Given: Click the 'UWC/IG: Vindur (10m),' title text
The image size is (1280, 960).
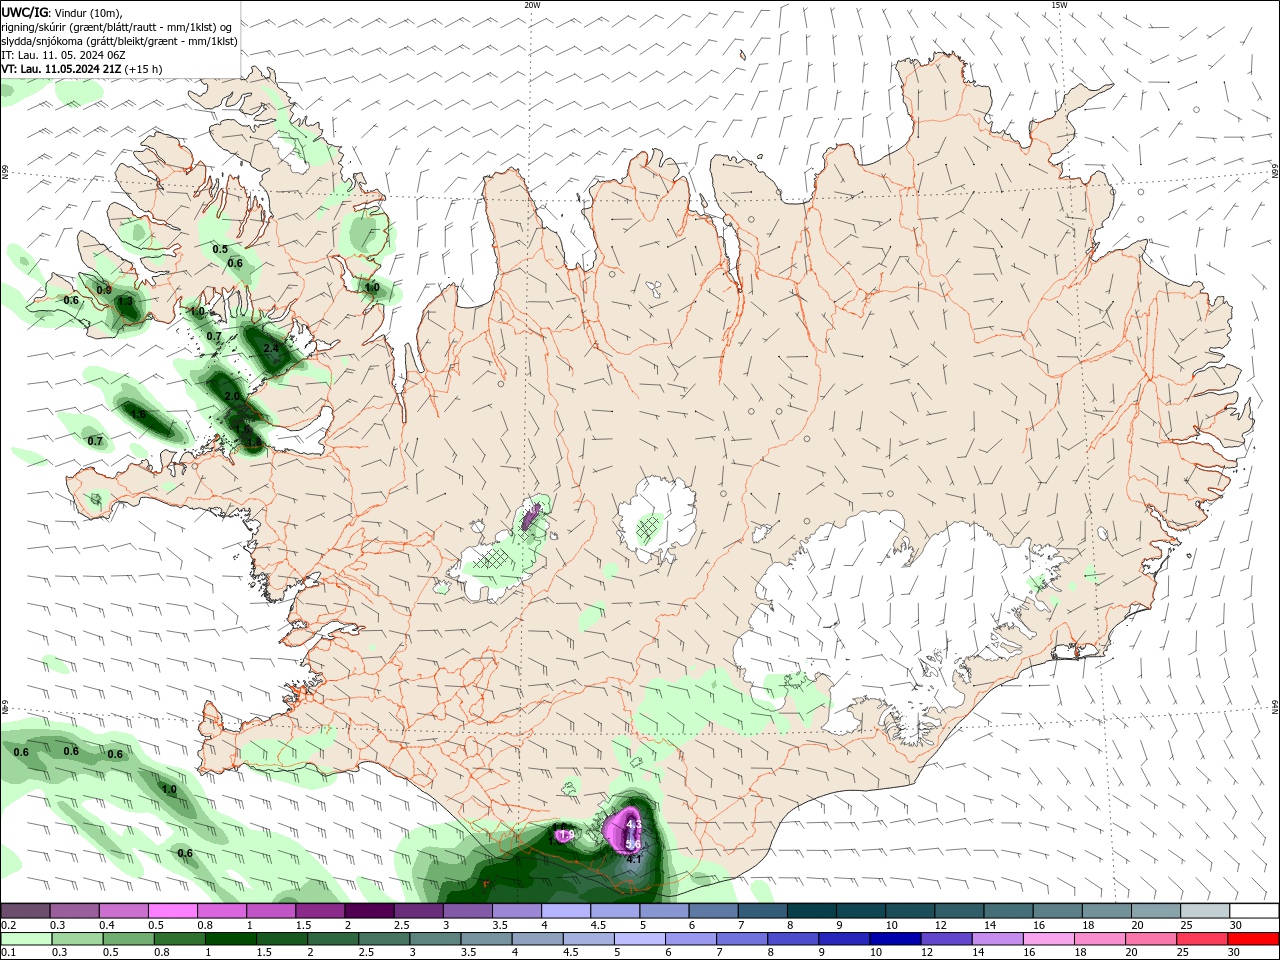Looking at the screenshot, I should (62, 12).
